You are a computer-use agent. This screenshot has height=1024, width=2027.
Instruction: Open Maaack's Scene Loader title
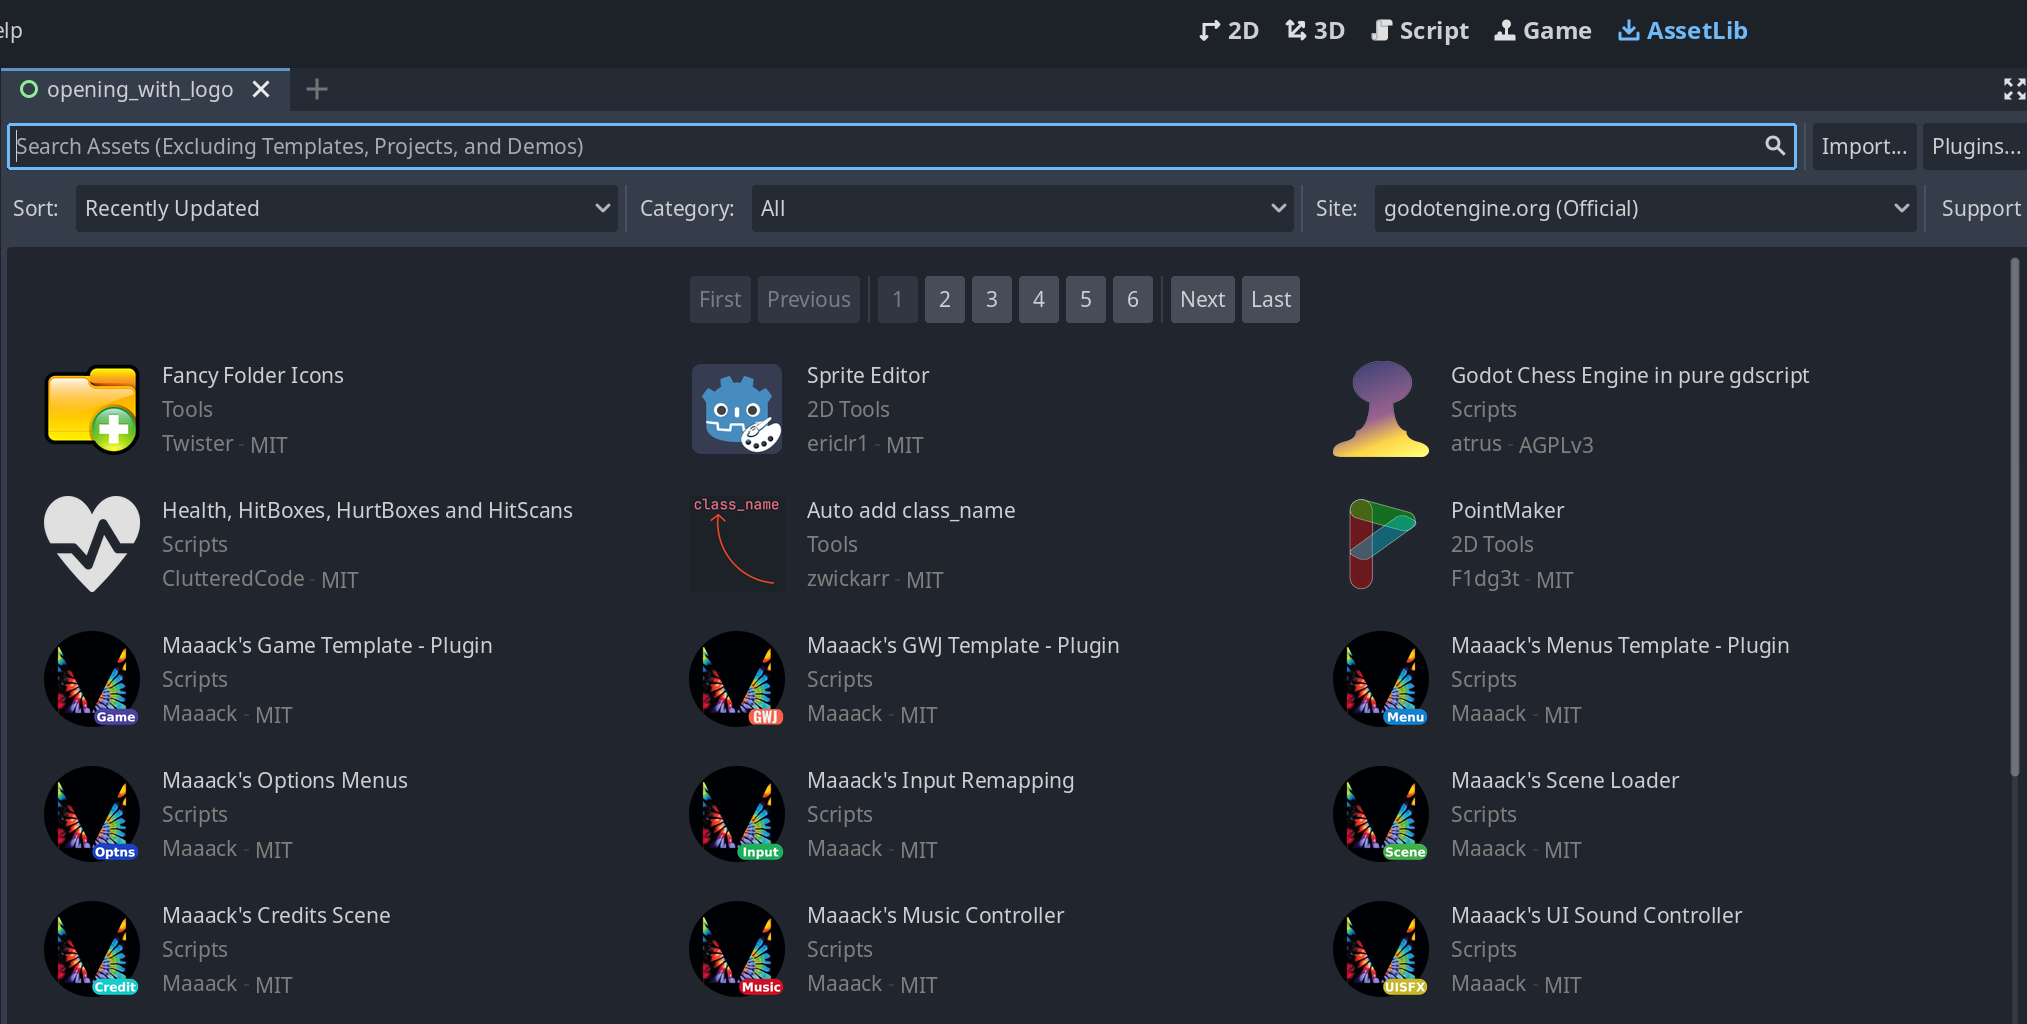tap(1565, 781)
